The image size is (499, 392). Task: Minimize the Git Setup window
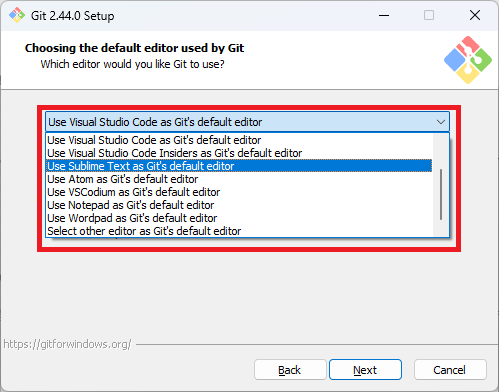[x=384, y=15]
